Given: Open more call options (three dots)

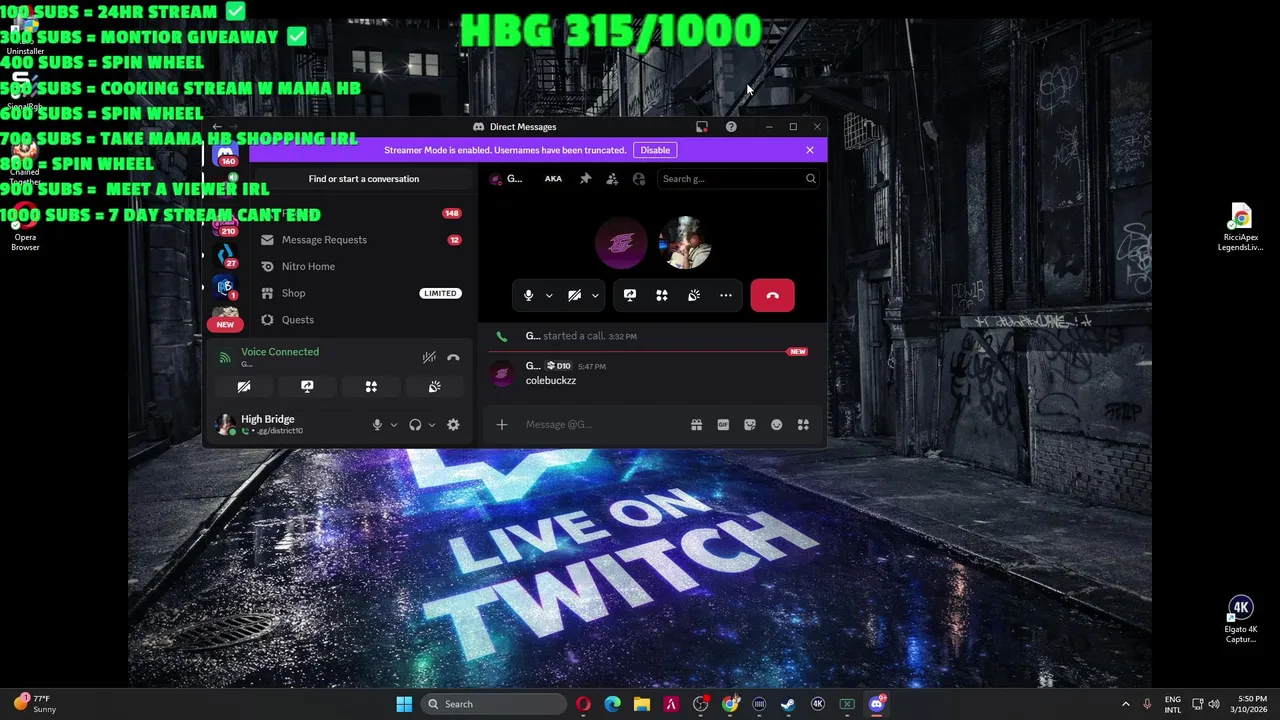Looking at the screenshot, I should pos(726,295).
